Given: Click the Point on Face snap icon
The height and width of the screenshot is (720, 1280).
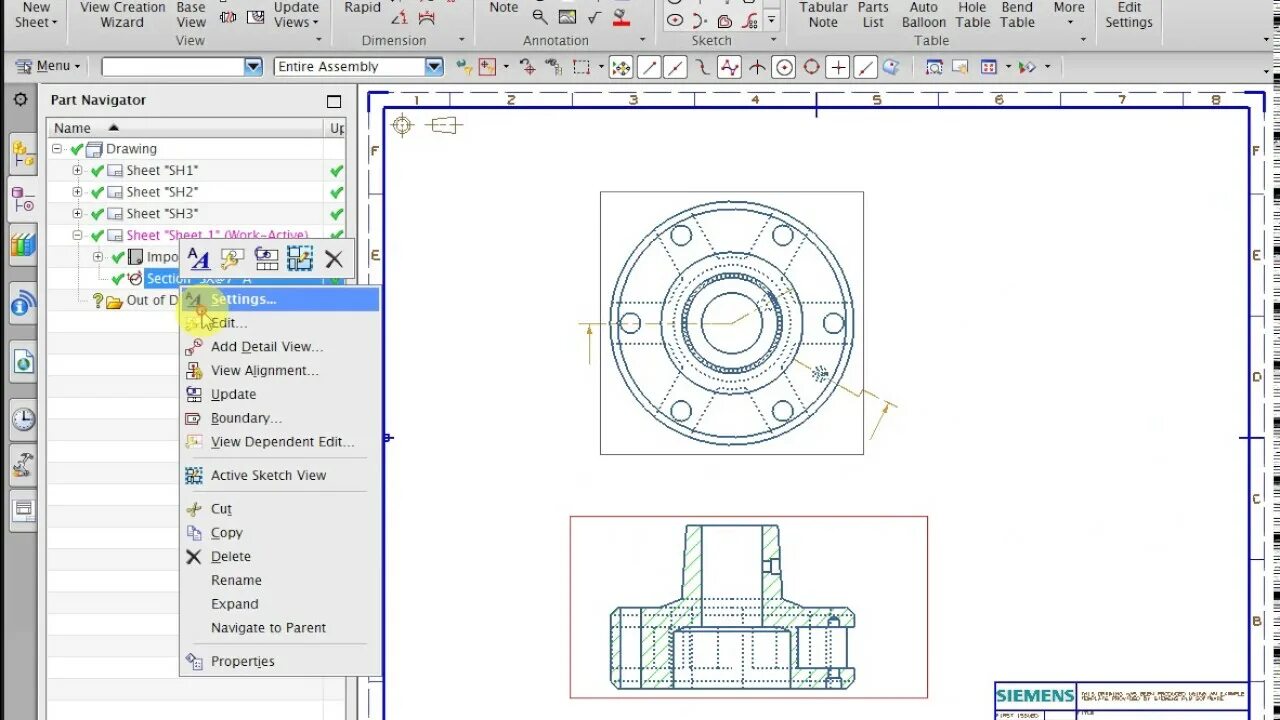Looking at the screenshot, I should point(891,67).
